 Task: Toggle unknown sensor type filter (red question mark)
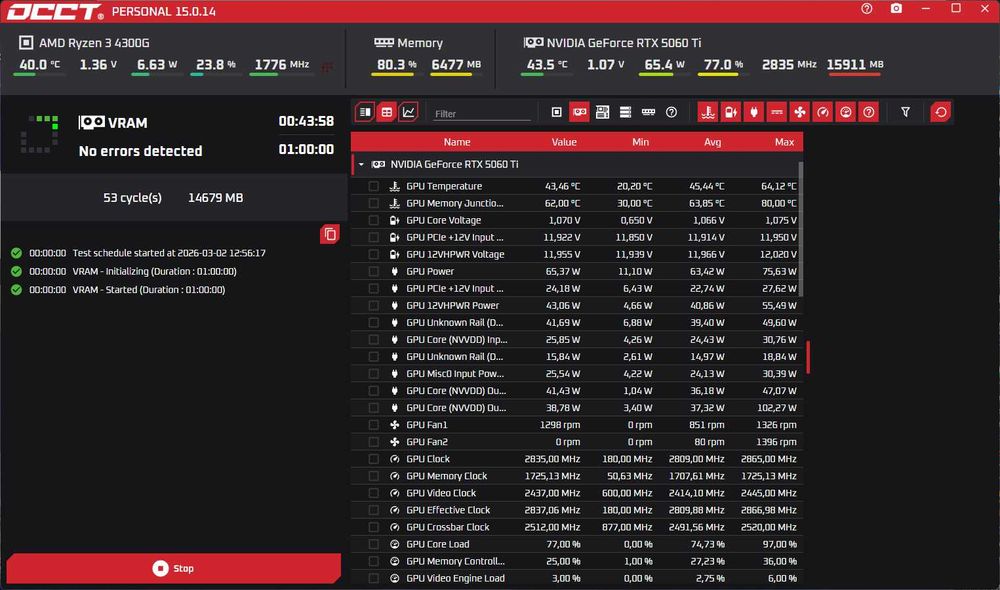pos(869,112)
